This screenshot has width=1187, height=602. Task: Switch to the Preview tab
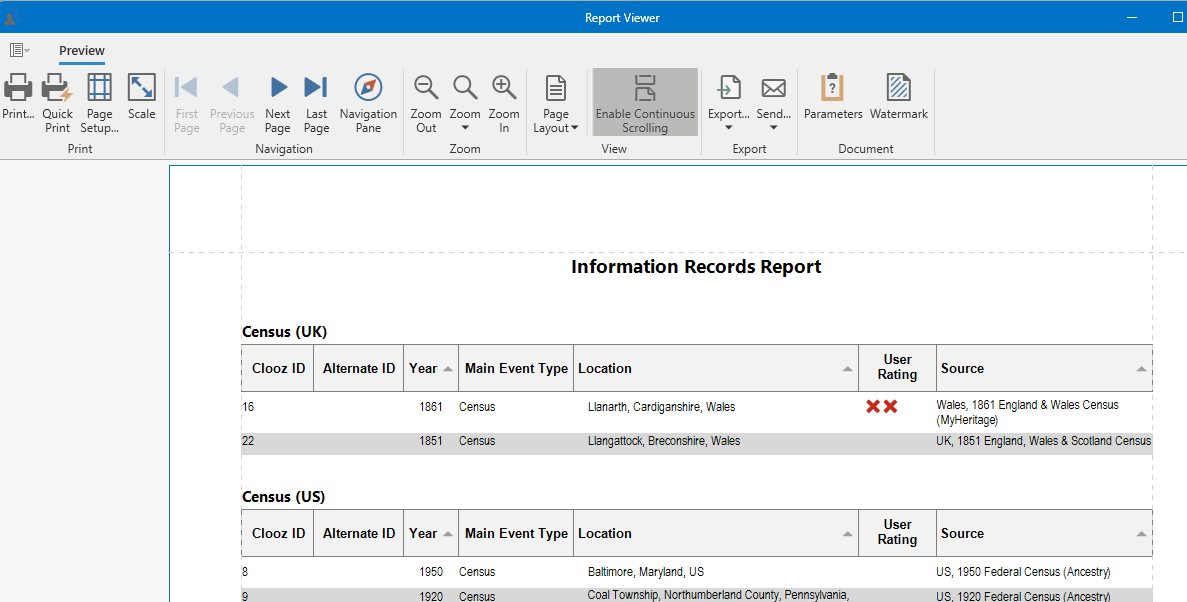coord(82,51)
